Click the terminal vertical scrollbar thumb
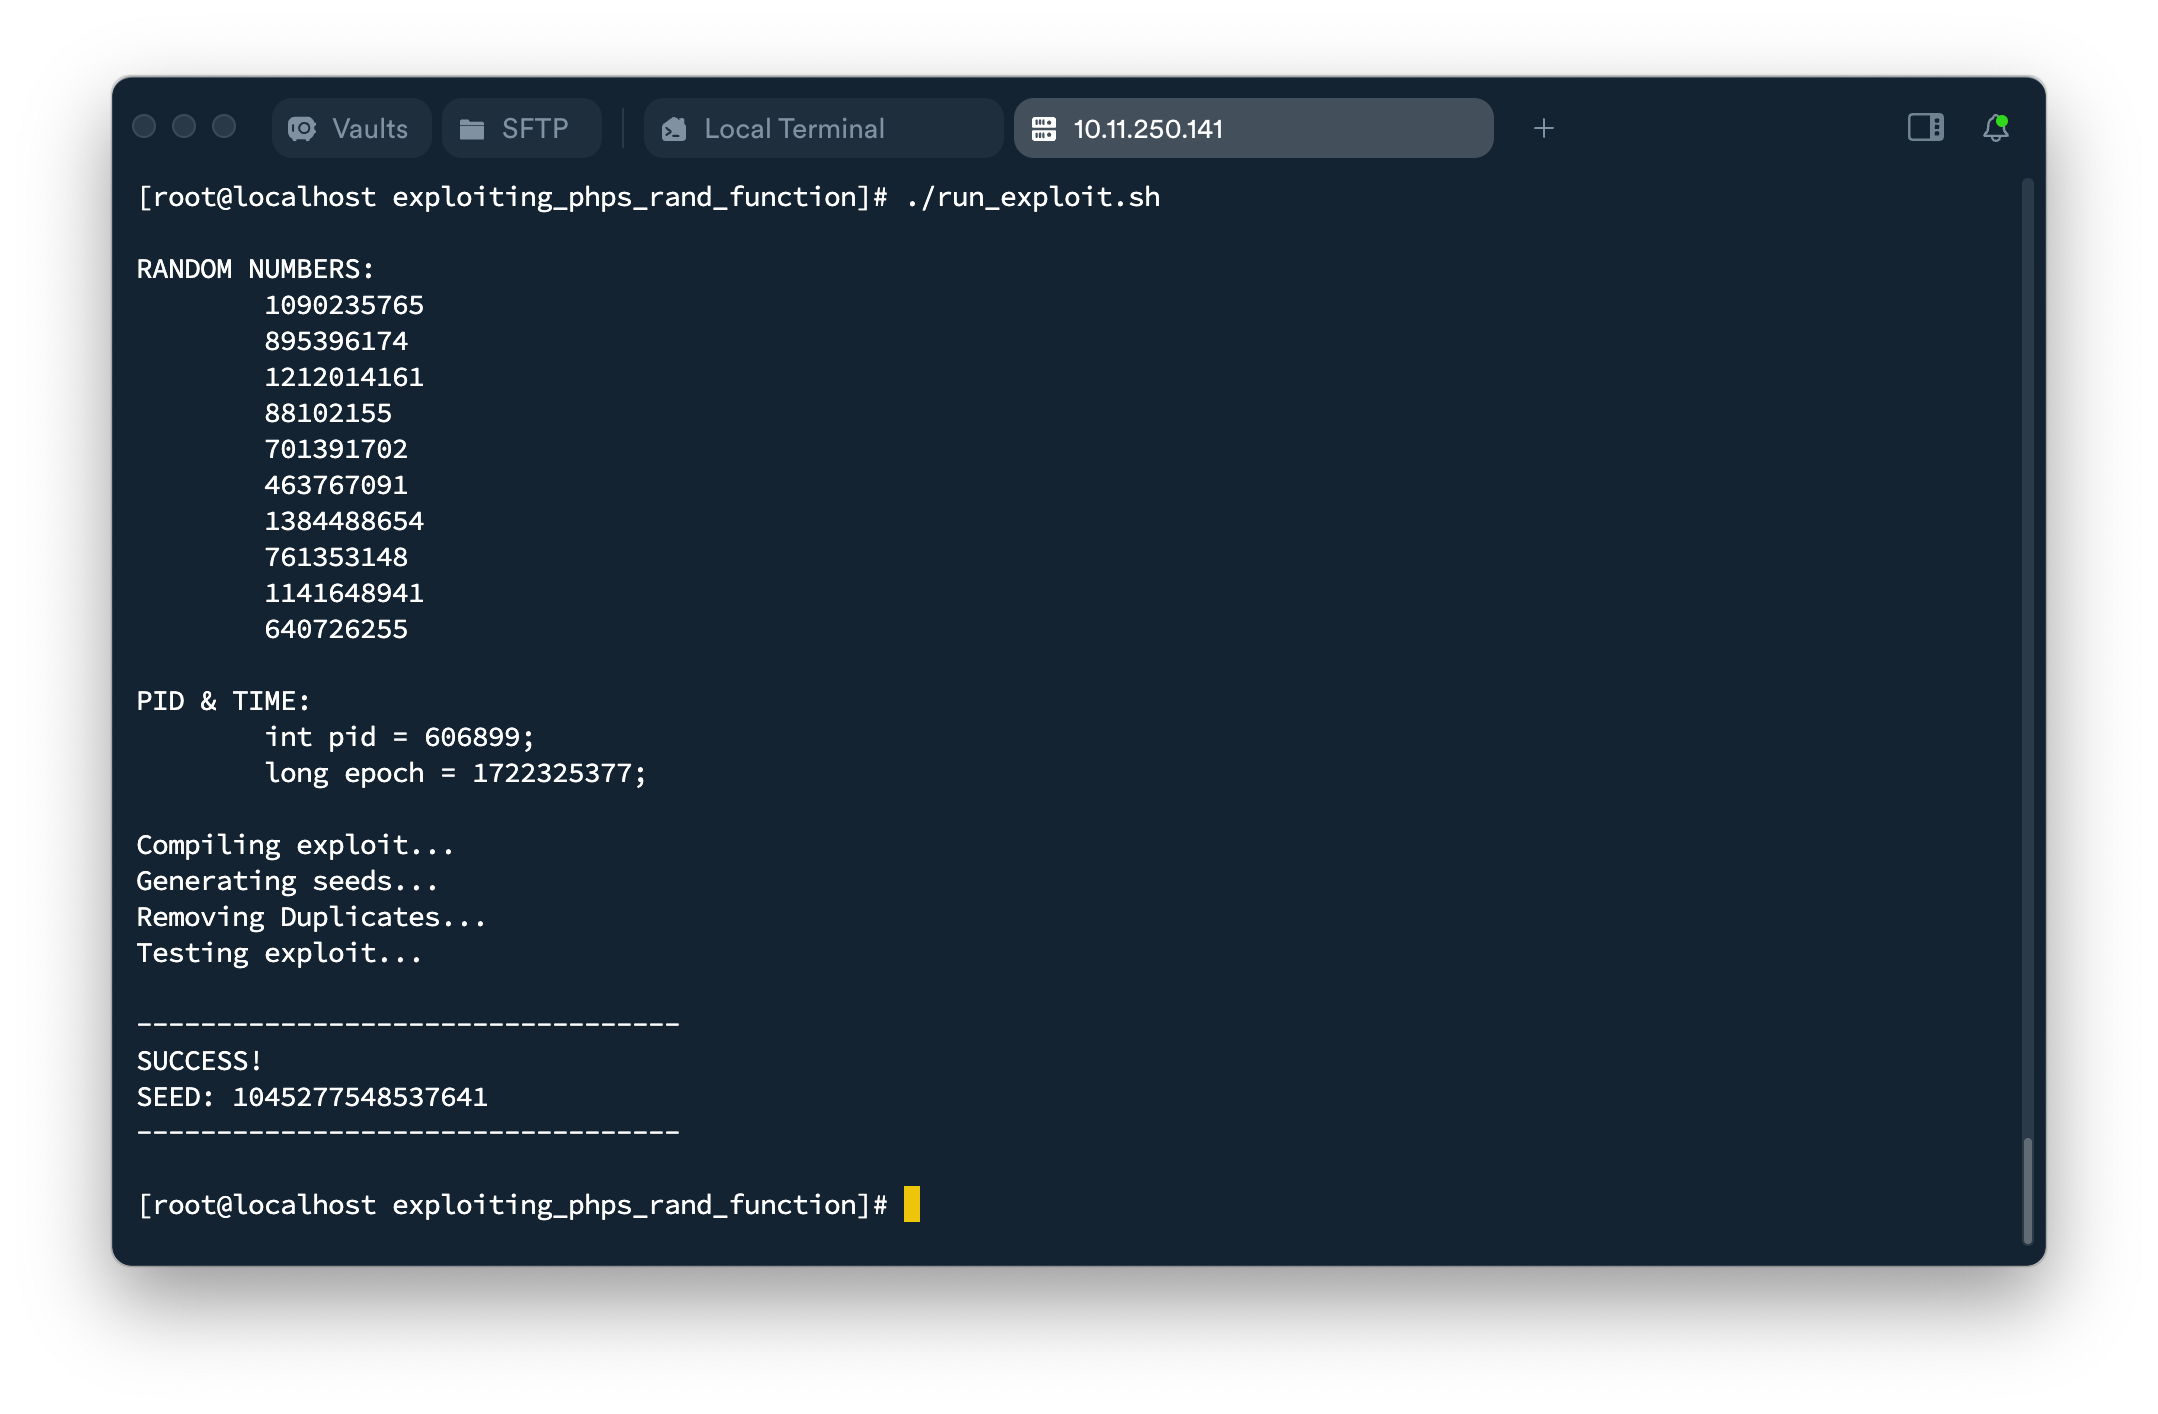The height and width of the screenshot is (1414, 2158). [x=2027, y=1190]
